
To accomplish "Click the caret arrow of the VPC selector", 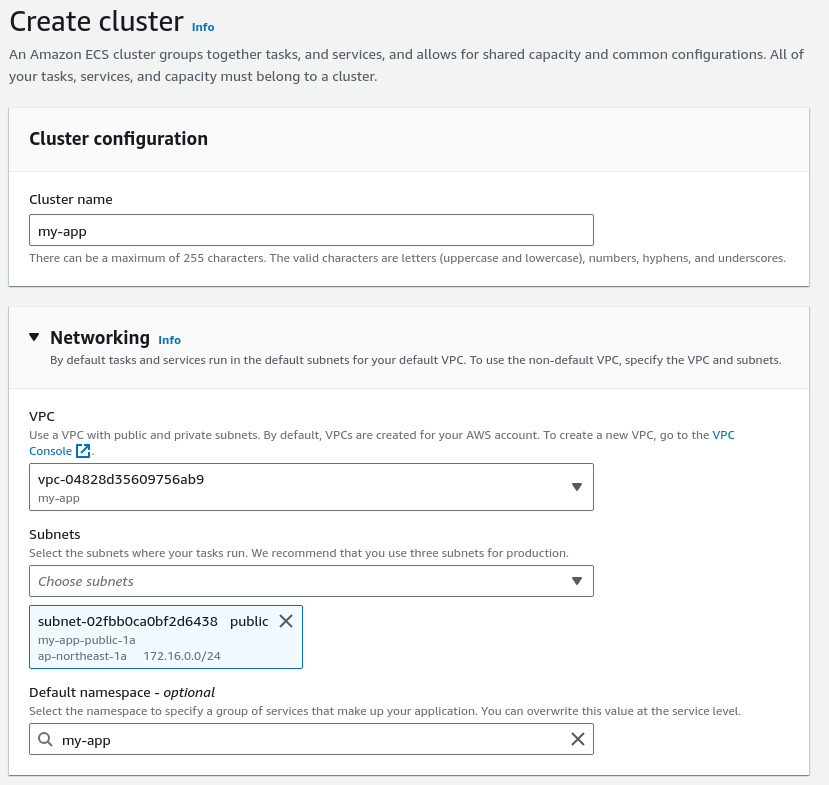I will click(577, 487).
